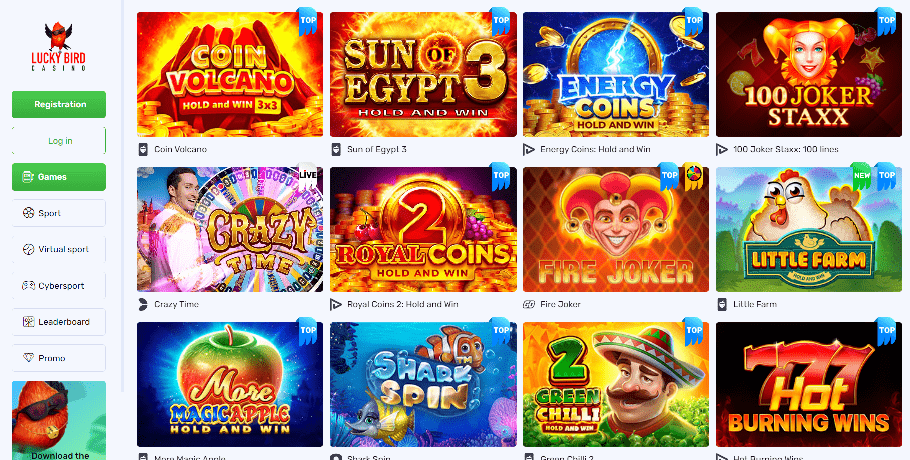Click provider icon beside Energy Coins label
This screenshot has height=460, width=910.
(528, 149)
